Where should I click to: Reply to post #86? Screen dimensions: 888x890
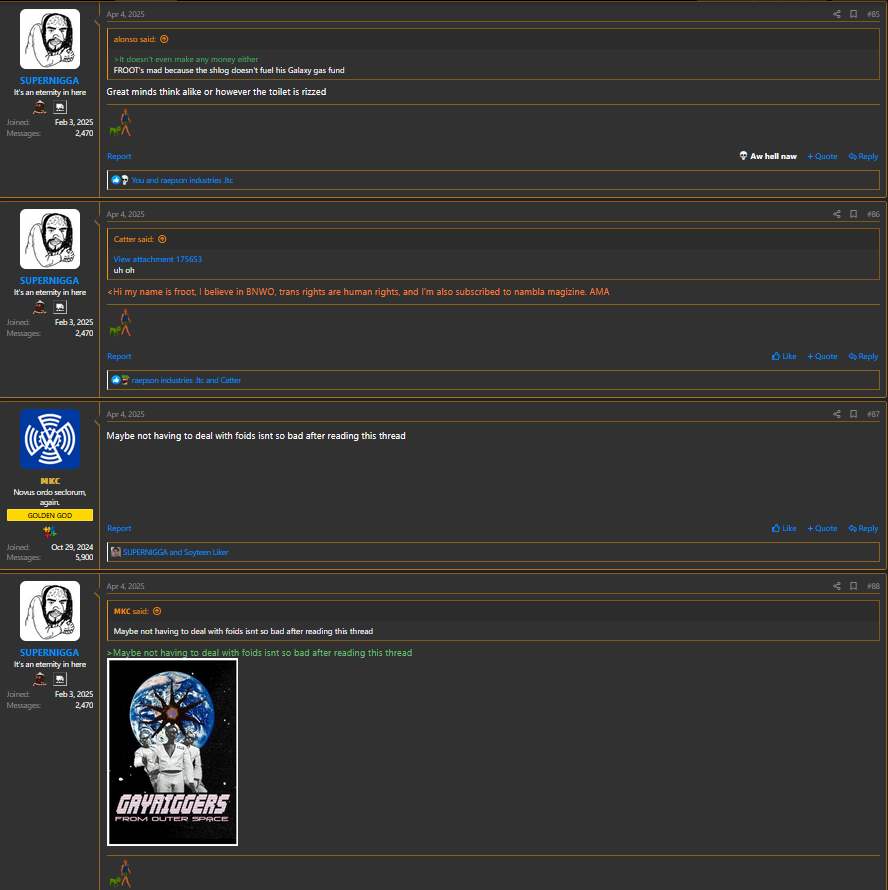pos(864,356)
